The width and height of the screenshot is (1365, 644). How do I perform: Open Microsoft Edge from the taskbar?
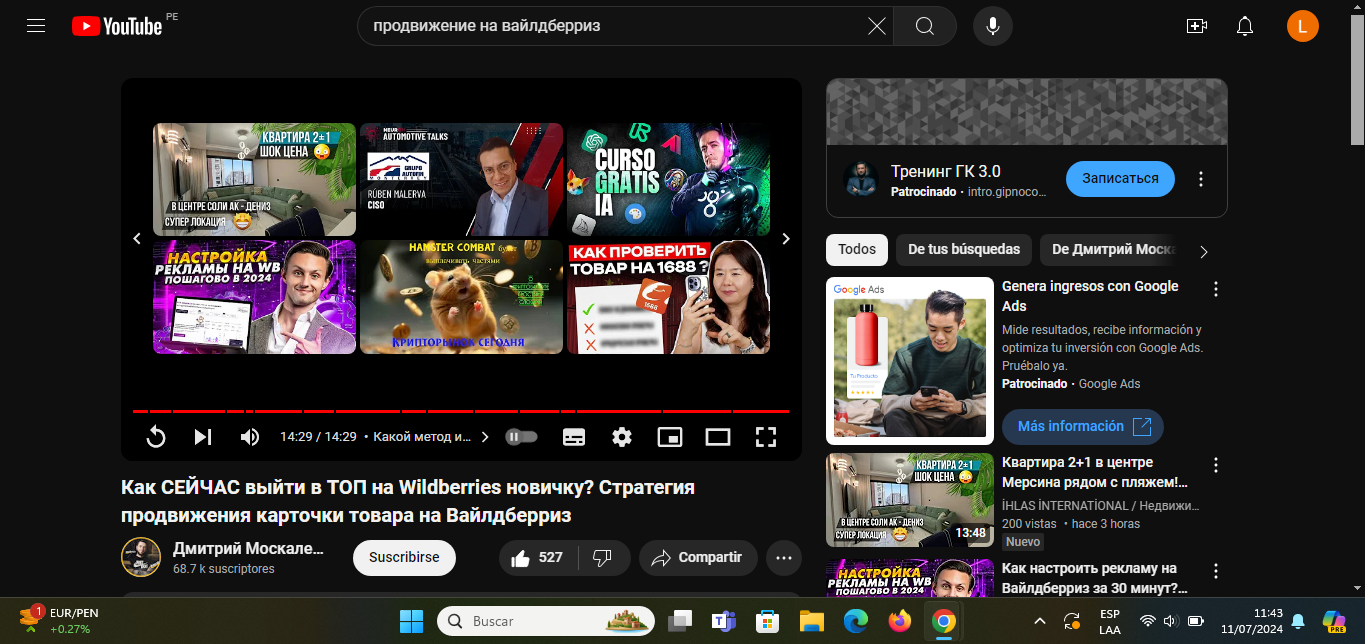pyautogui.click(x=855, y=621)
